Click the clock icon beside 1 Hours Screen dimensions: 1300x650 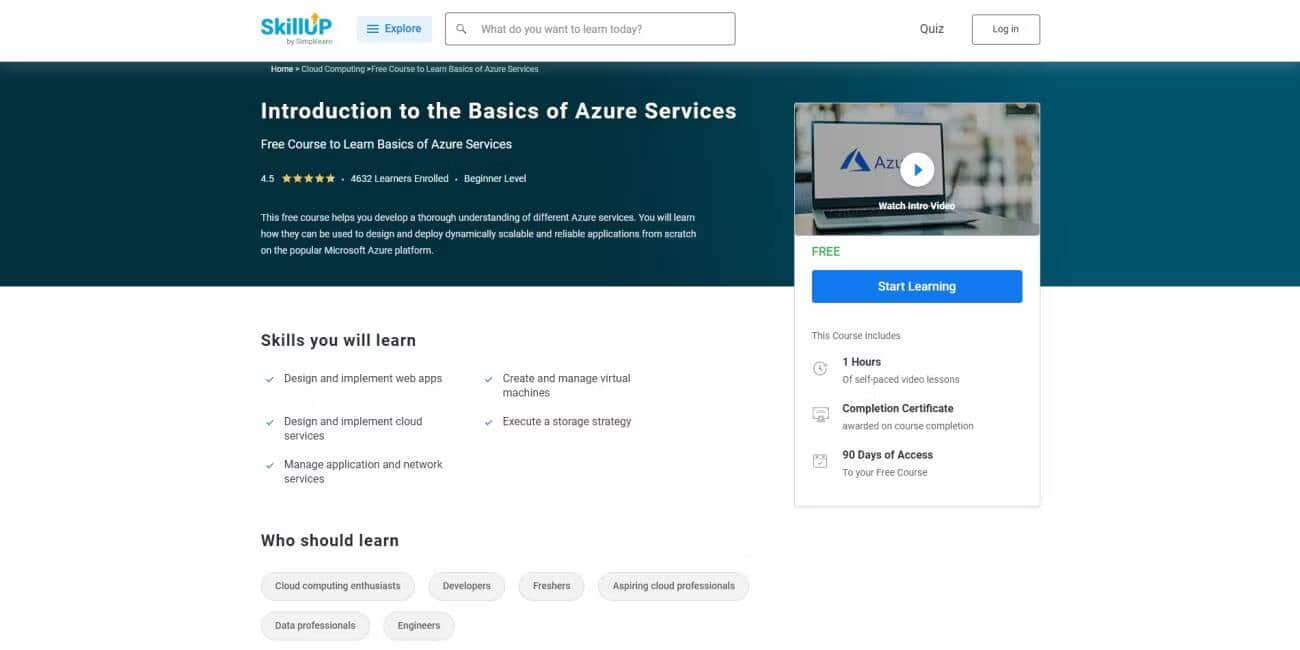pyautogui.click(x=820, y=369)
